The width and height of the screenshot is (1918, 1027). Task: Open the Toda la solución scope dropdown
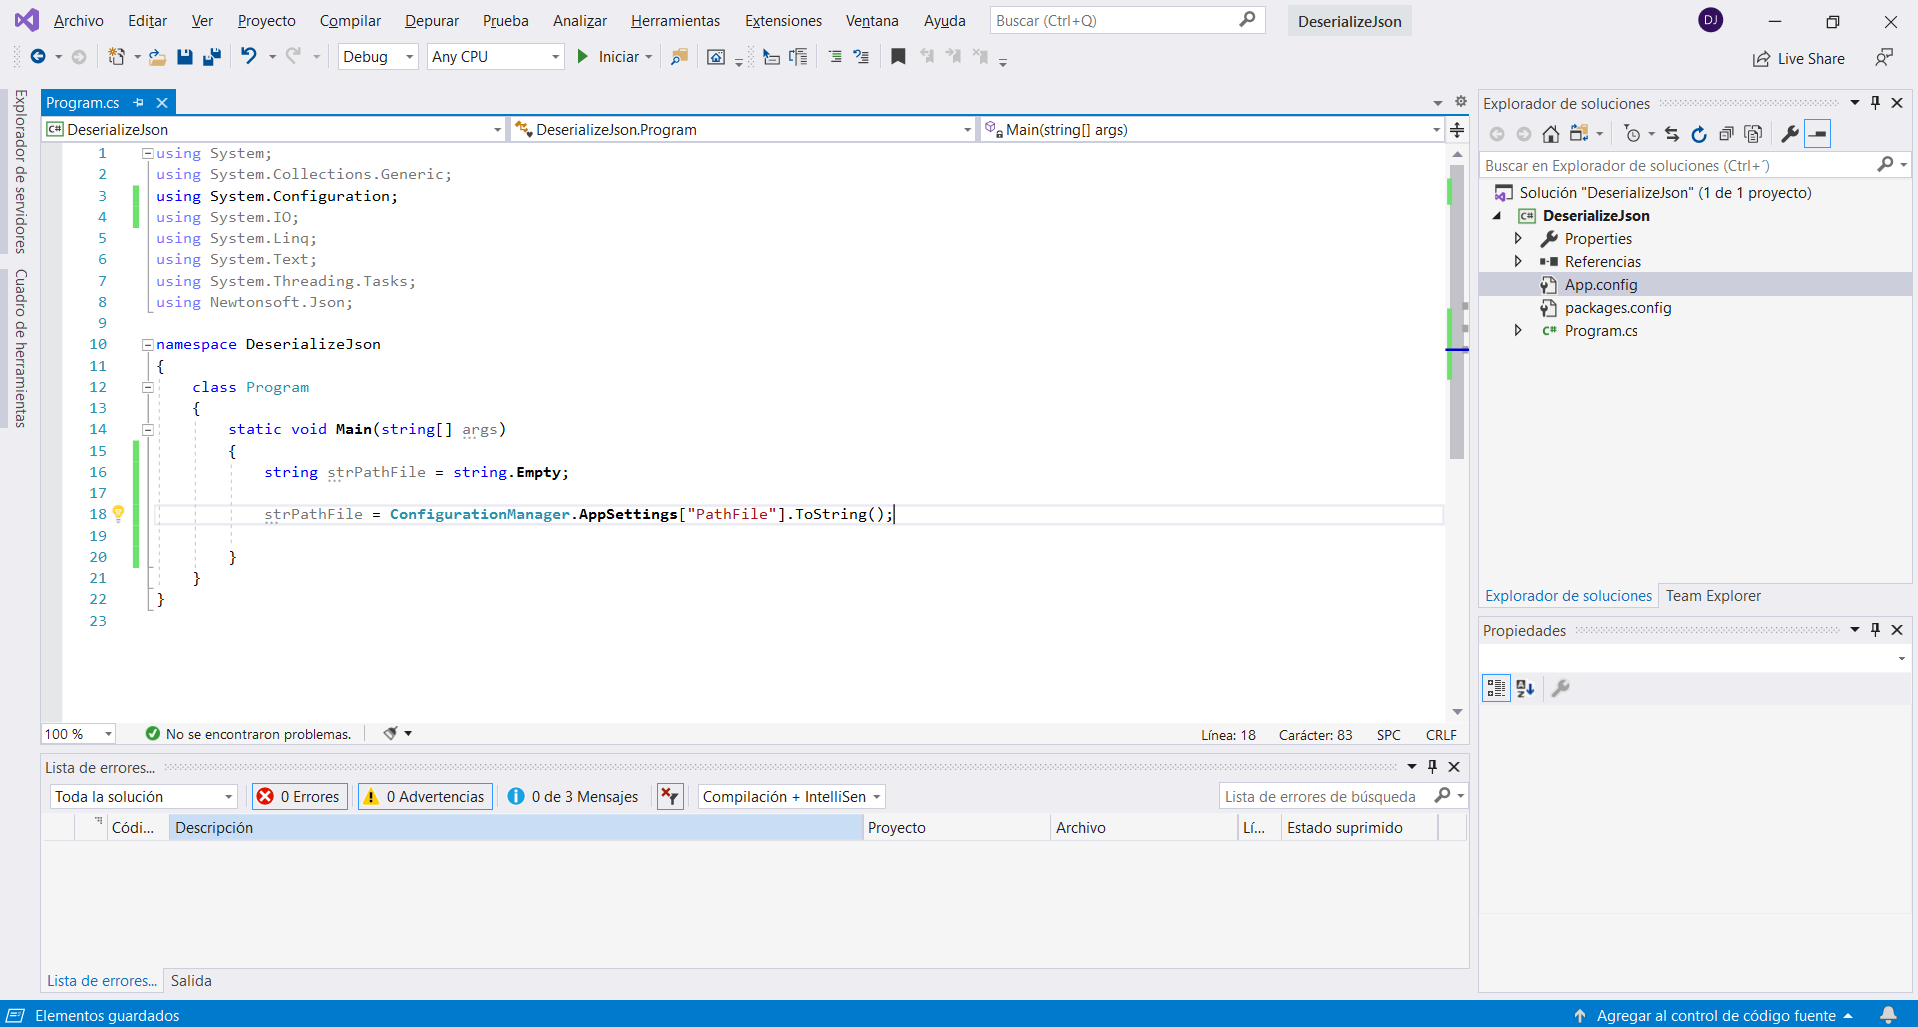tap(143, 797)
